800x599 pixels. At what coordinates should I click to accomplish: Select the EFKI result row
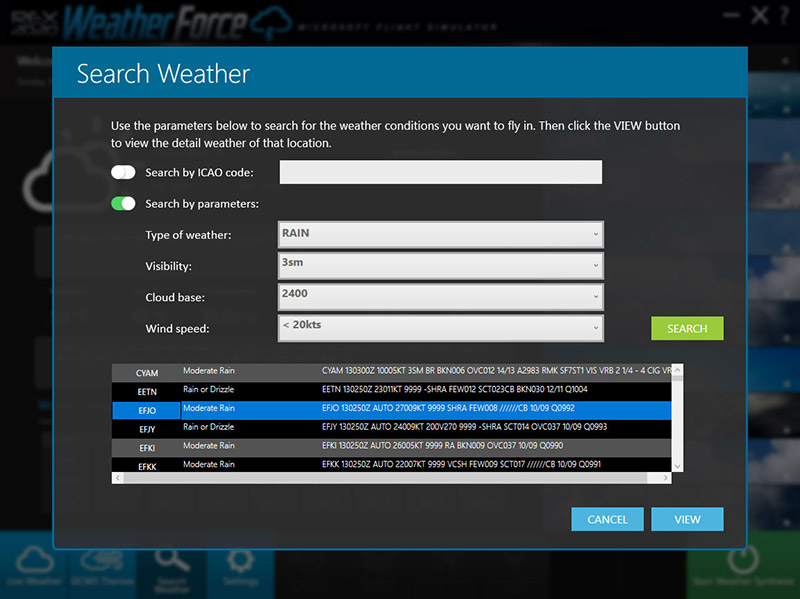391,447
